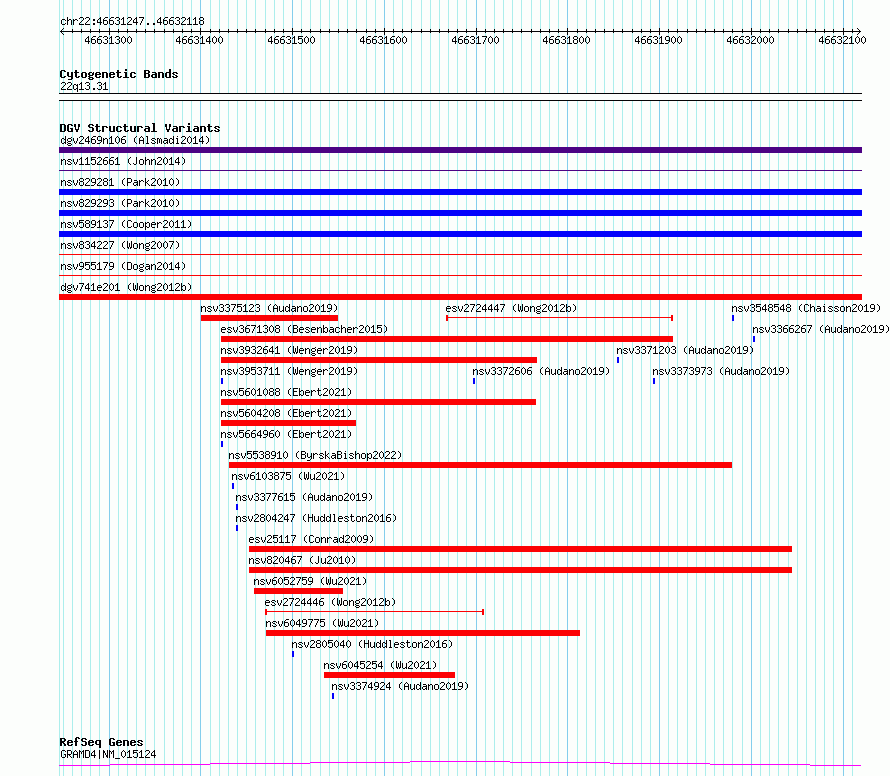
Task: Click nsv589137 (Cooper2011) variant label
Action: point(126,224)
